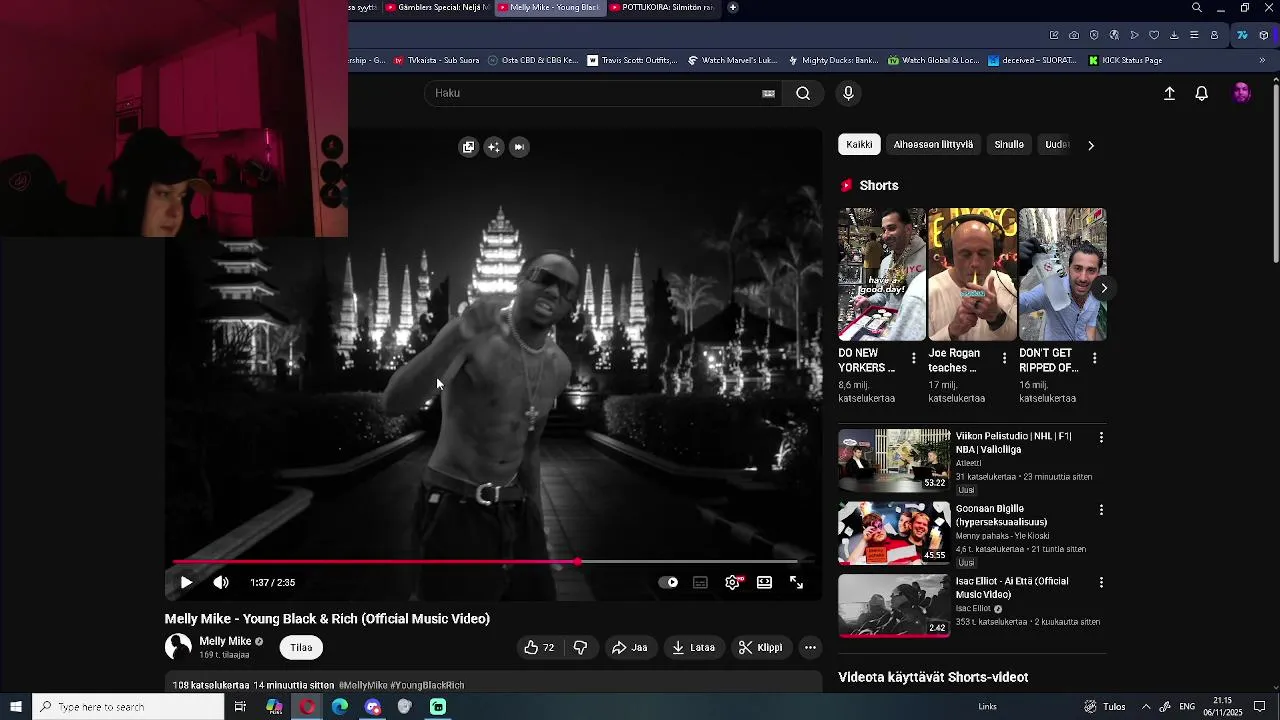Open the Melly Mike channel name link

pos(225,641)
